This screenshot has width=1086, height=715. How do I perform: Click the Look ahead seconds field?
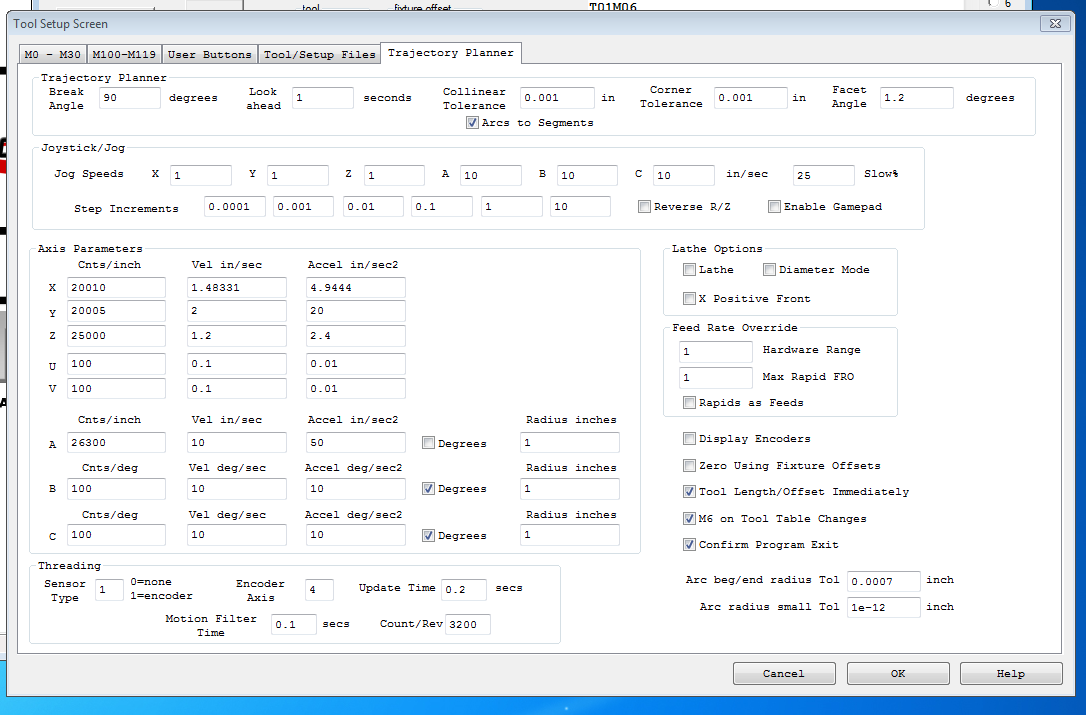323,98
